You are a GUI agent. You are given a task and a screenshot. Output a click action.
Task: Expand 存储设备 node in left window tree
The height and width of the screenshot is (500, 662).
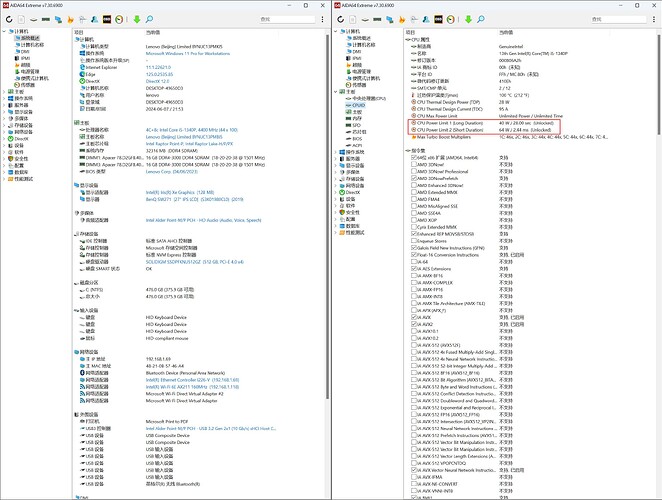click(4, 124)
